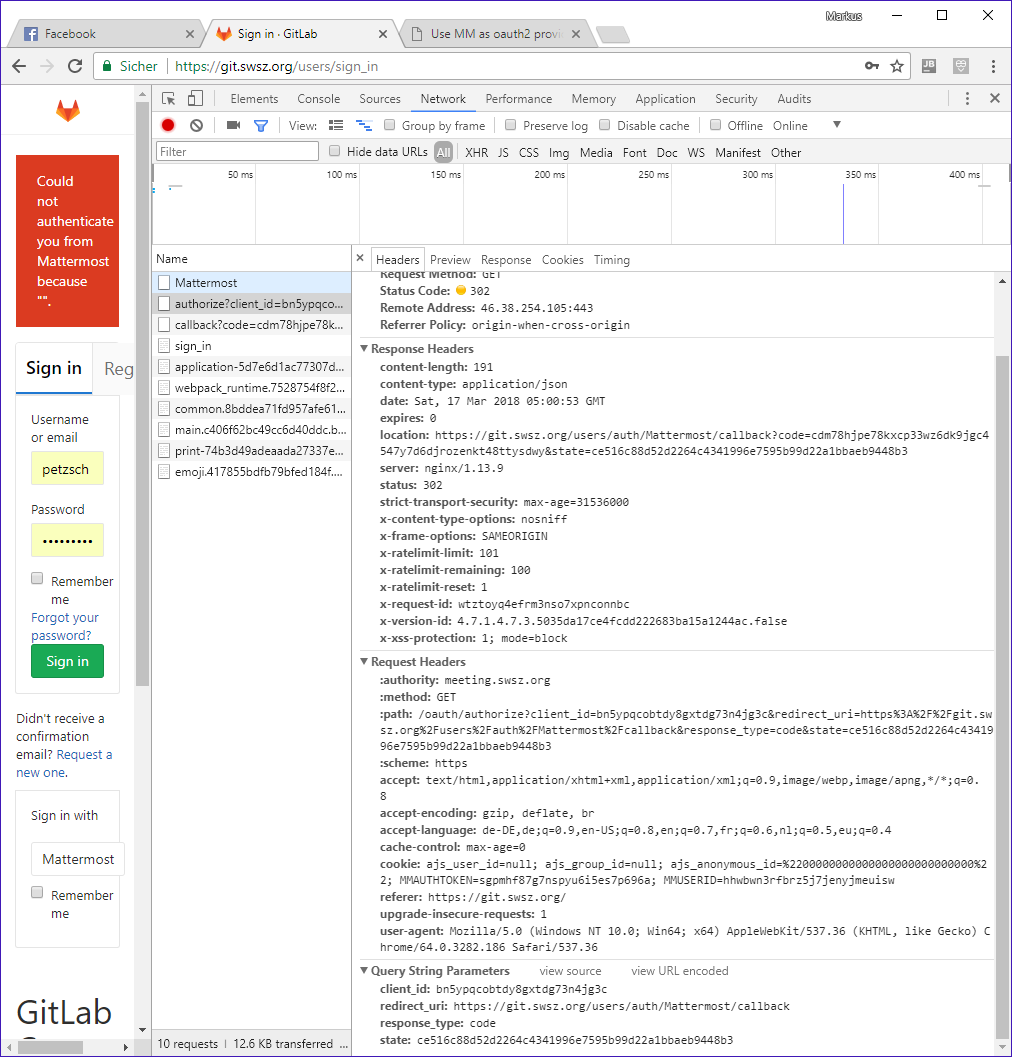This screenshot has height=1057, width=1012.
Task: Select the callback?code= request row
Action: (251, 325)
